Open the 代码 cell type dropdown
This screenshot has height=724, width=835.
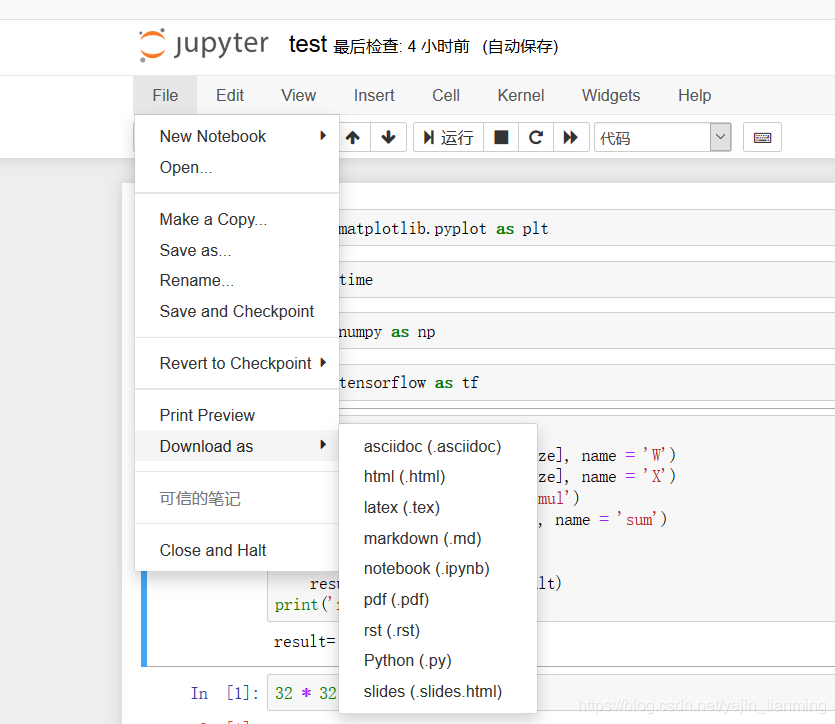point(662,138)
